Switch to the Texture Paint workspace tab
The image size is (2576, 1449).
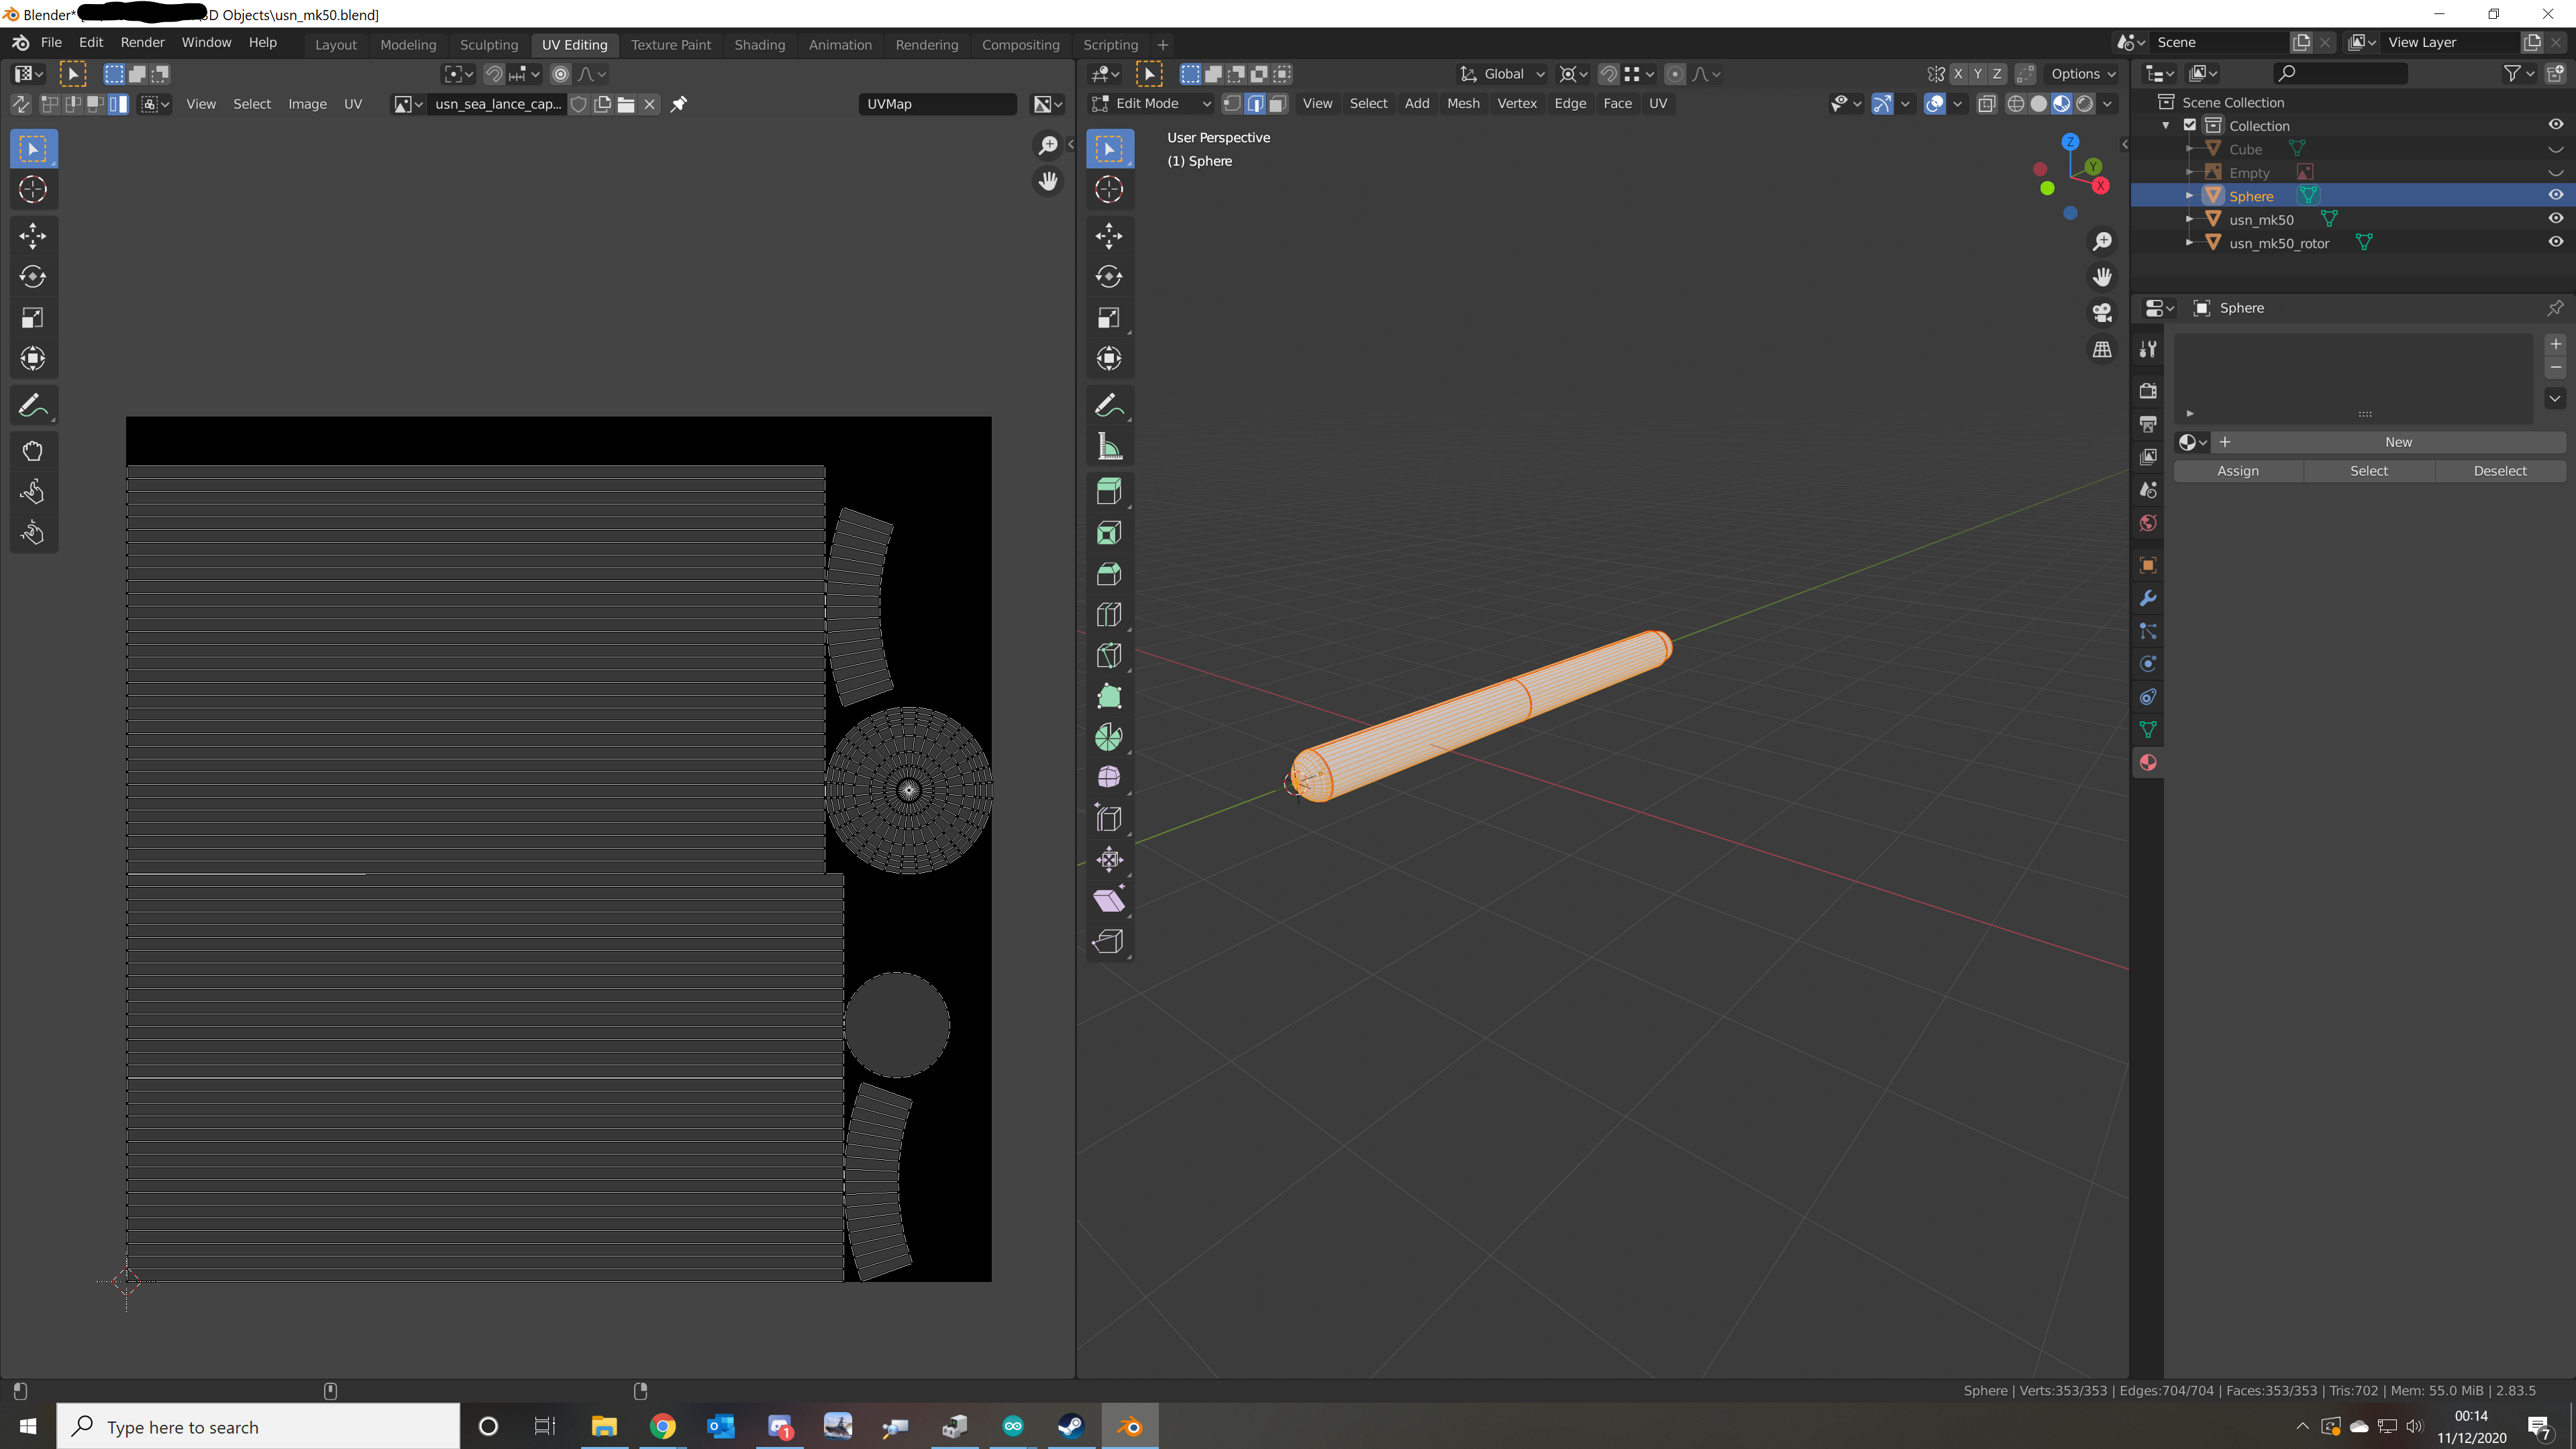(x=670, y=45)
